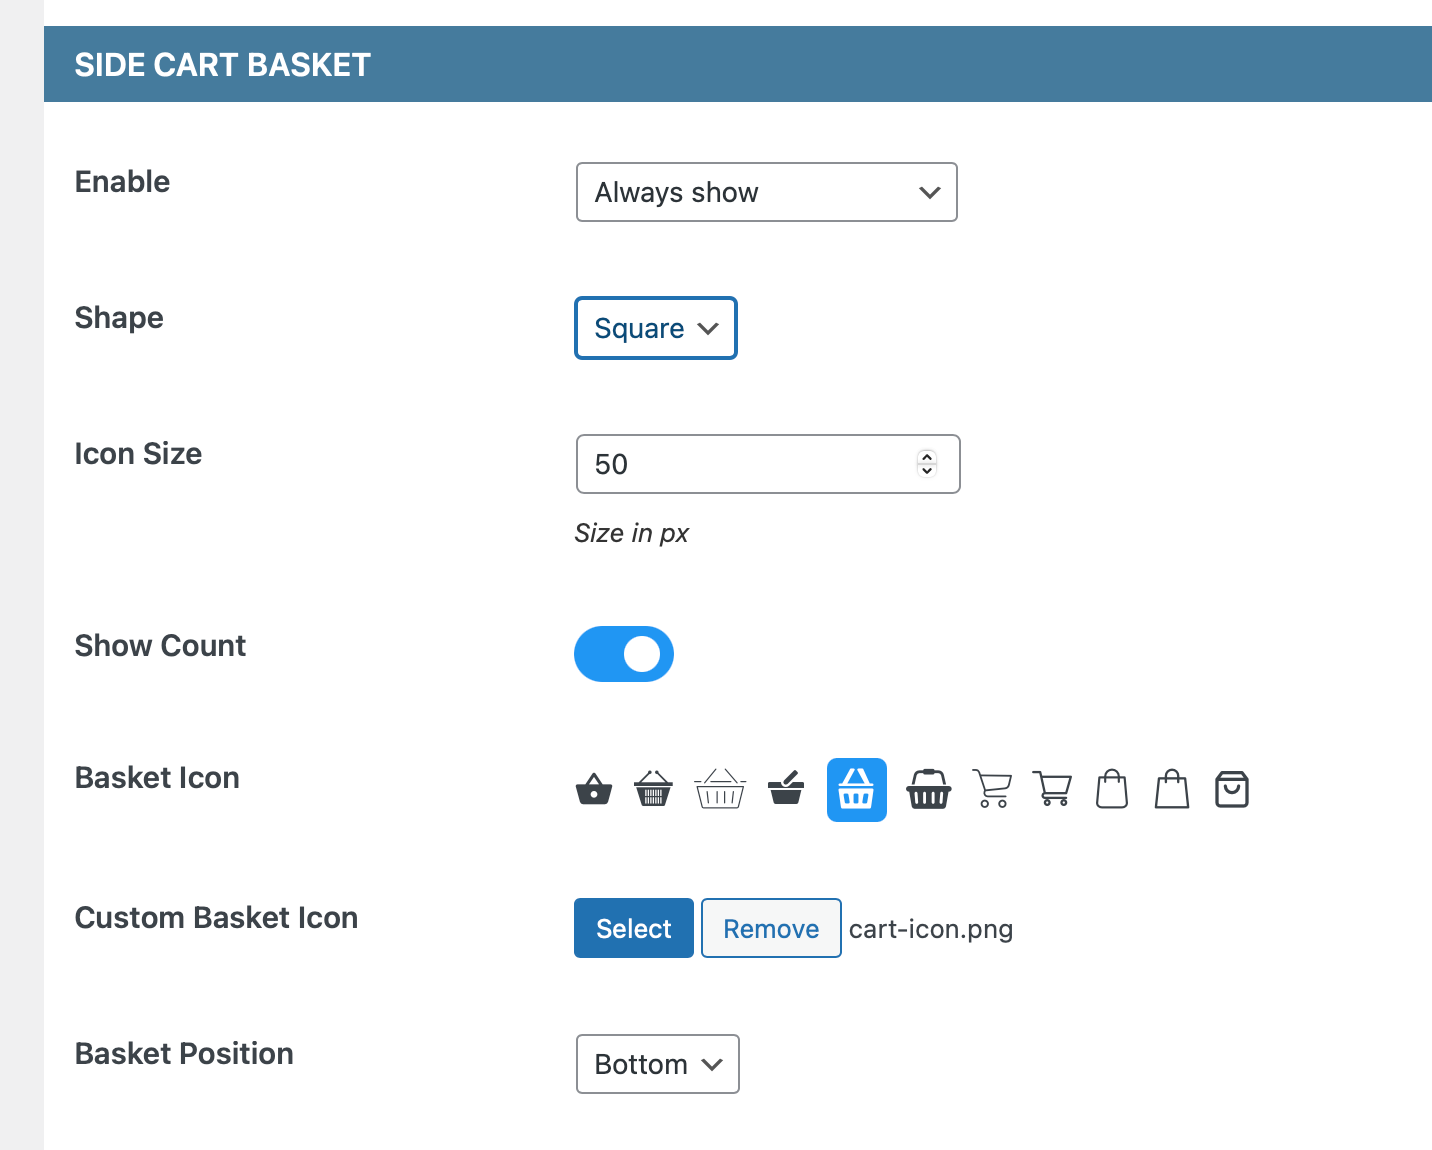Click the Icon Size stepper arrows
This screenshot has height=1150, width=1432.
tap(927, 464)
